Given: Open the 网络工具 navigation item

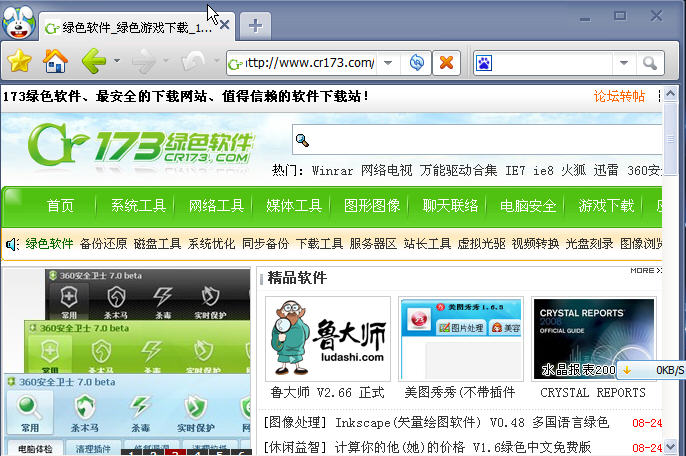Looking at the screenshot, I should click(216, 206).
